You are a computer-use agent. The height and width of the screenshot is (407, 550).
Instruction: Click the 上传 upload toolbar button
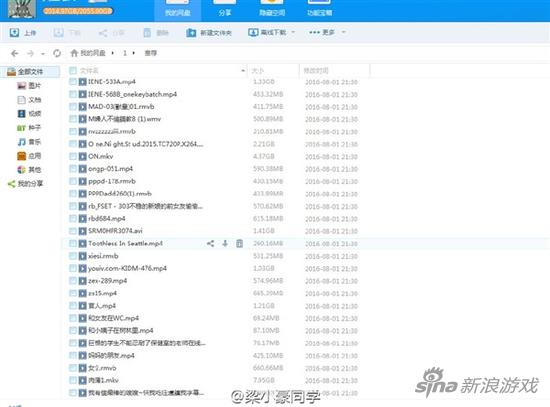tap(22, 33)
